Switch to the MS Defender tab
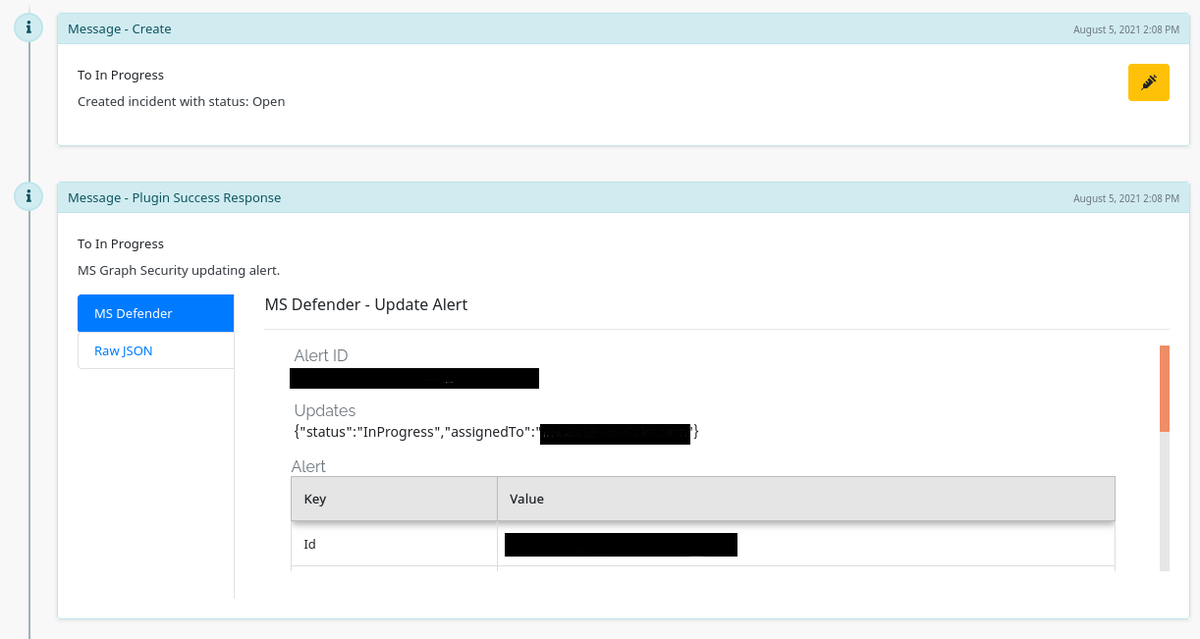This screenshot has height=639, width=1200. click(x=156, y=313)
